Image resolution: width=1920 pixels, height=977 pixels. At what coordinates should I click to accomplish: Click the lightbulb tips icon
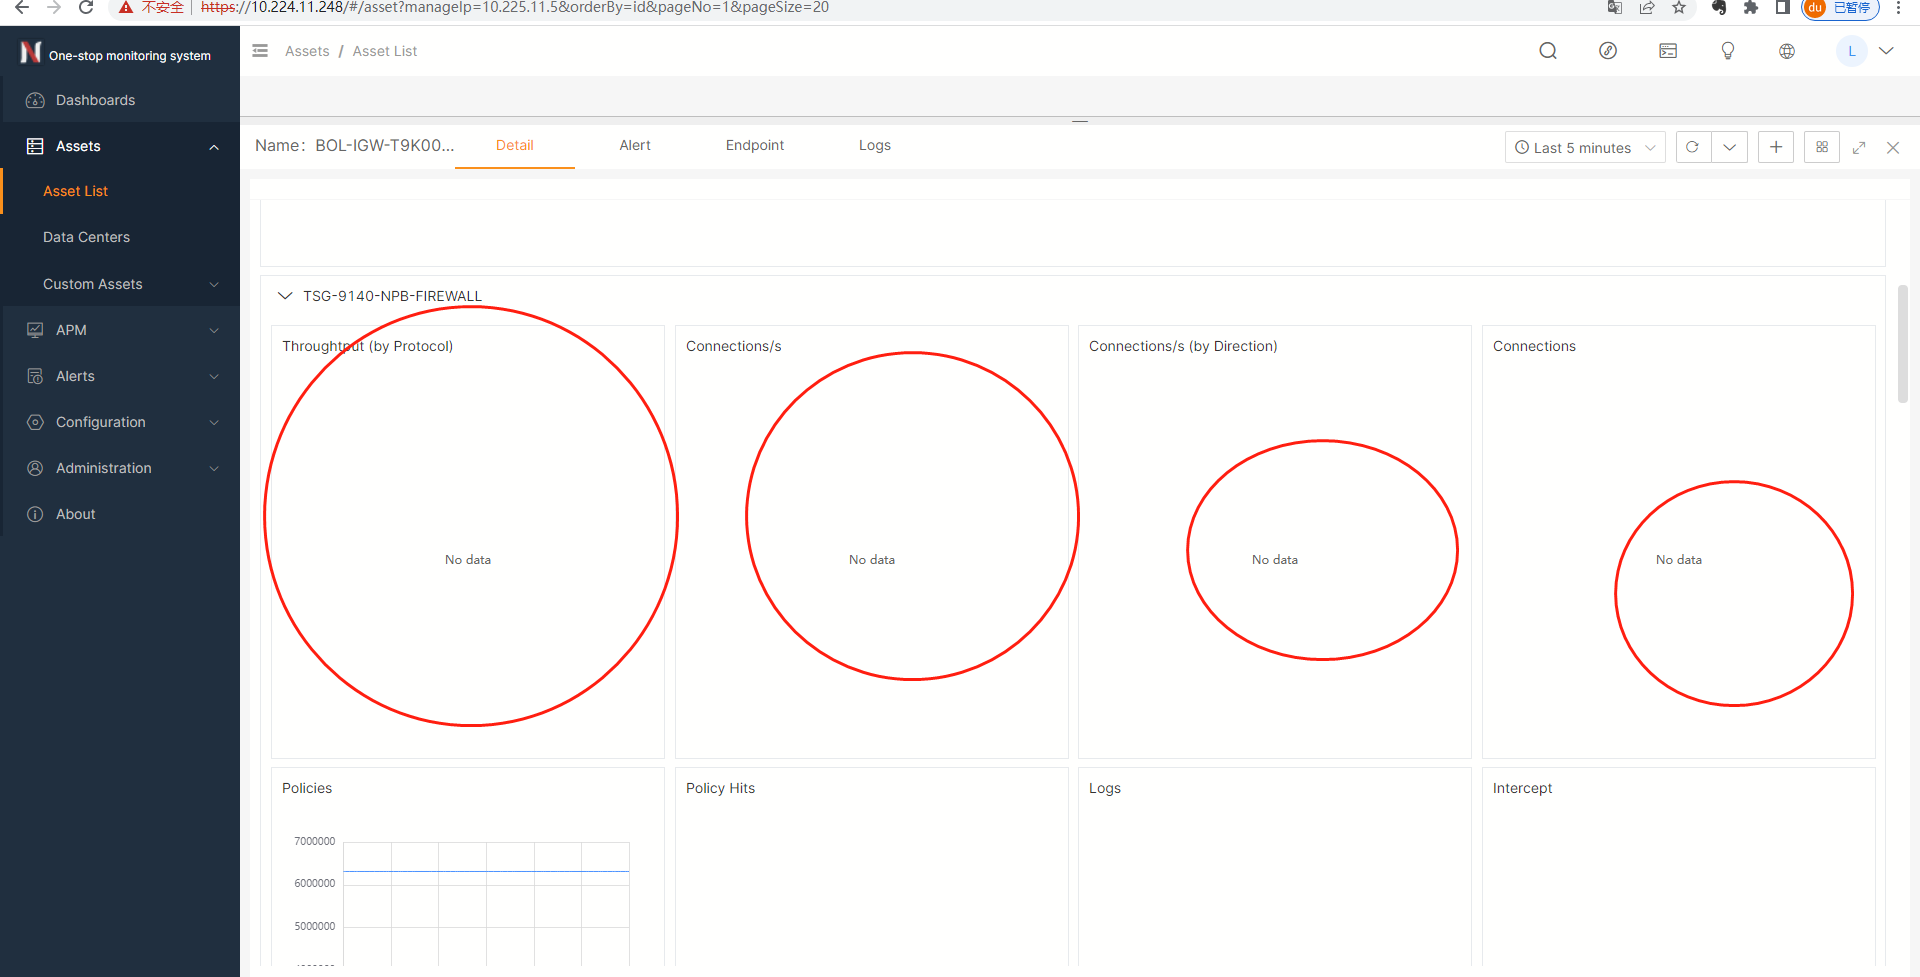click(1727, 51)
